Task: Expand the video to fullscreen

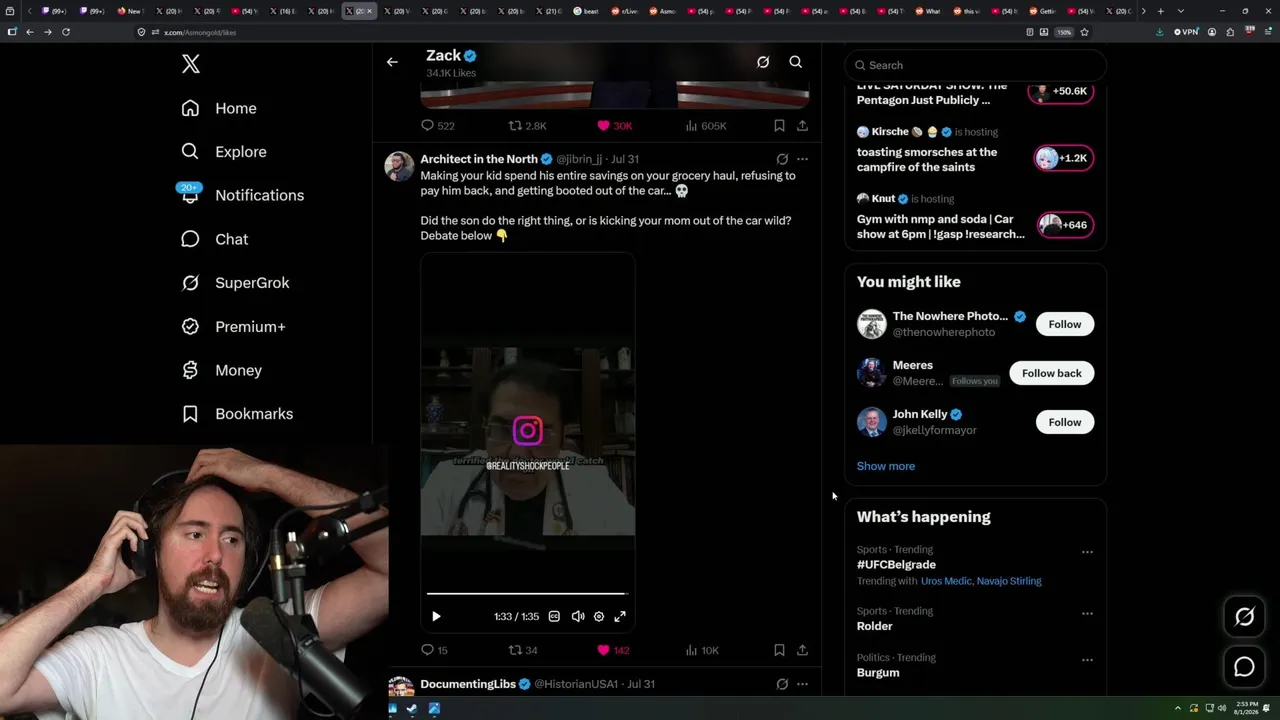Action: point(620,617)
